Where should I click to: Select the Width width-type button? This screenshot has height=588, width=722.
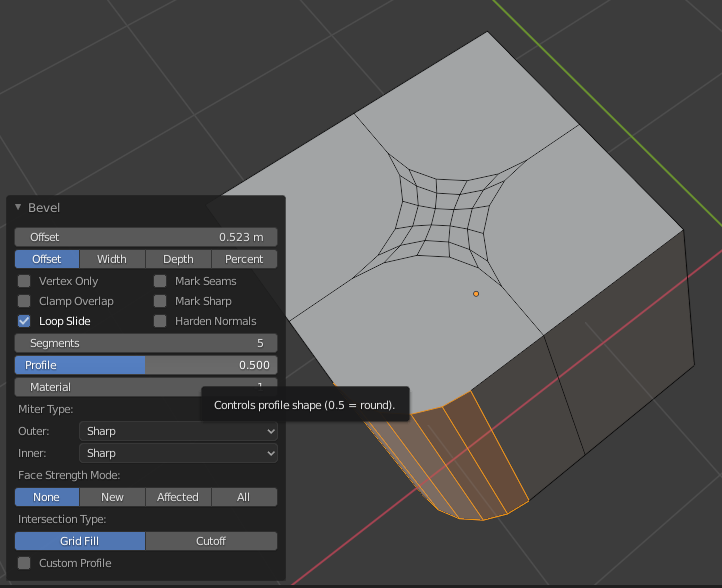click(112, 259)
